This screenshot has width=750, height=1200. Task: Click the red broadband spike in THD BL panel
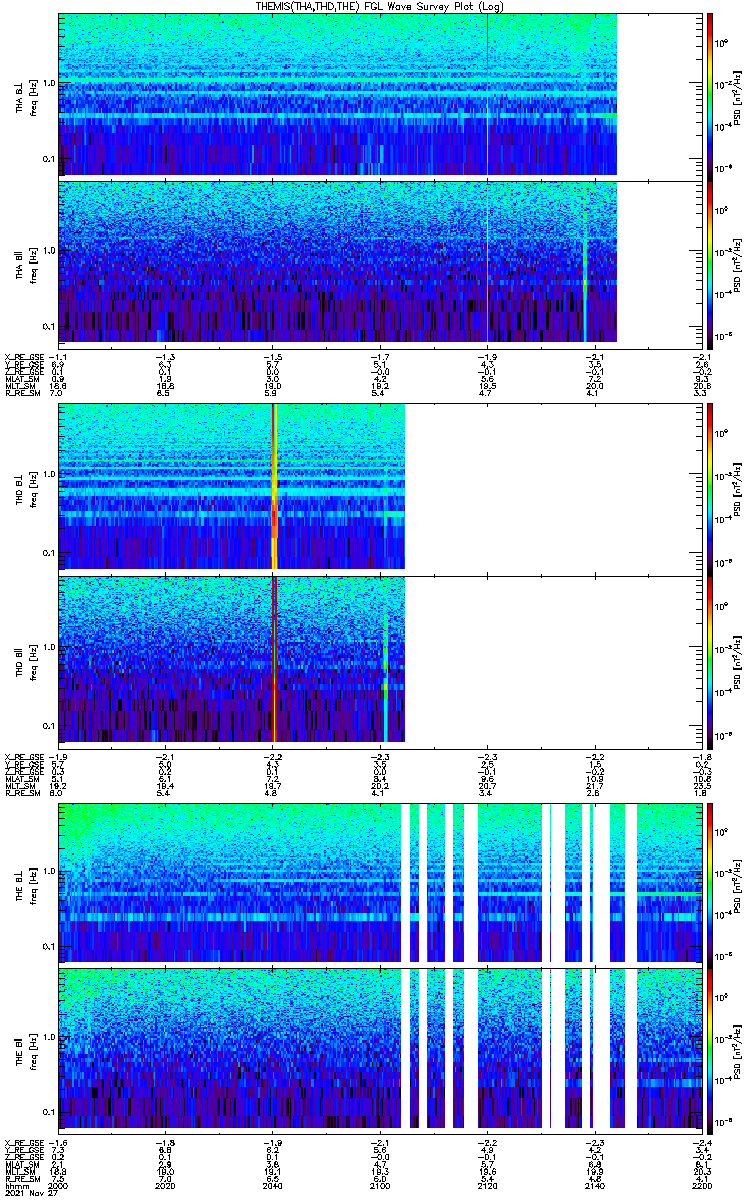pyautogui.click(x=274, y=487)
